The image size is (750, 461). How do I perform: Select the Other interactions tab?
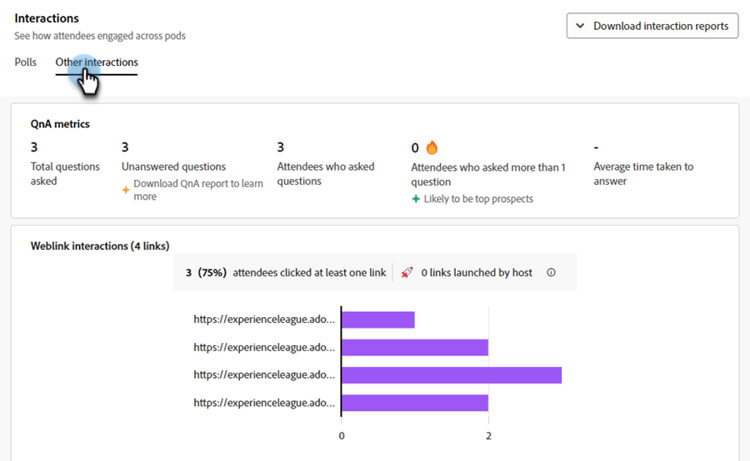(97, 62)
